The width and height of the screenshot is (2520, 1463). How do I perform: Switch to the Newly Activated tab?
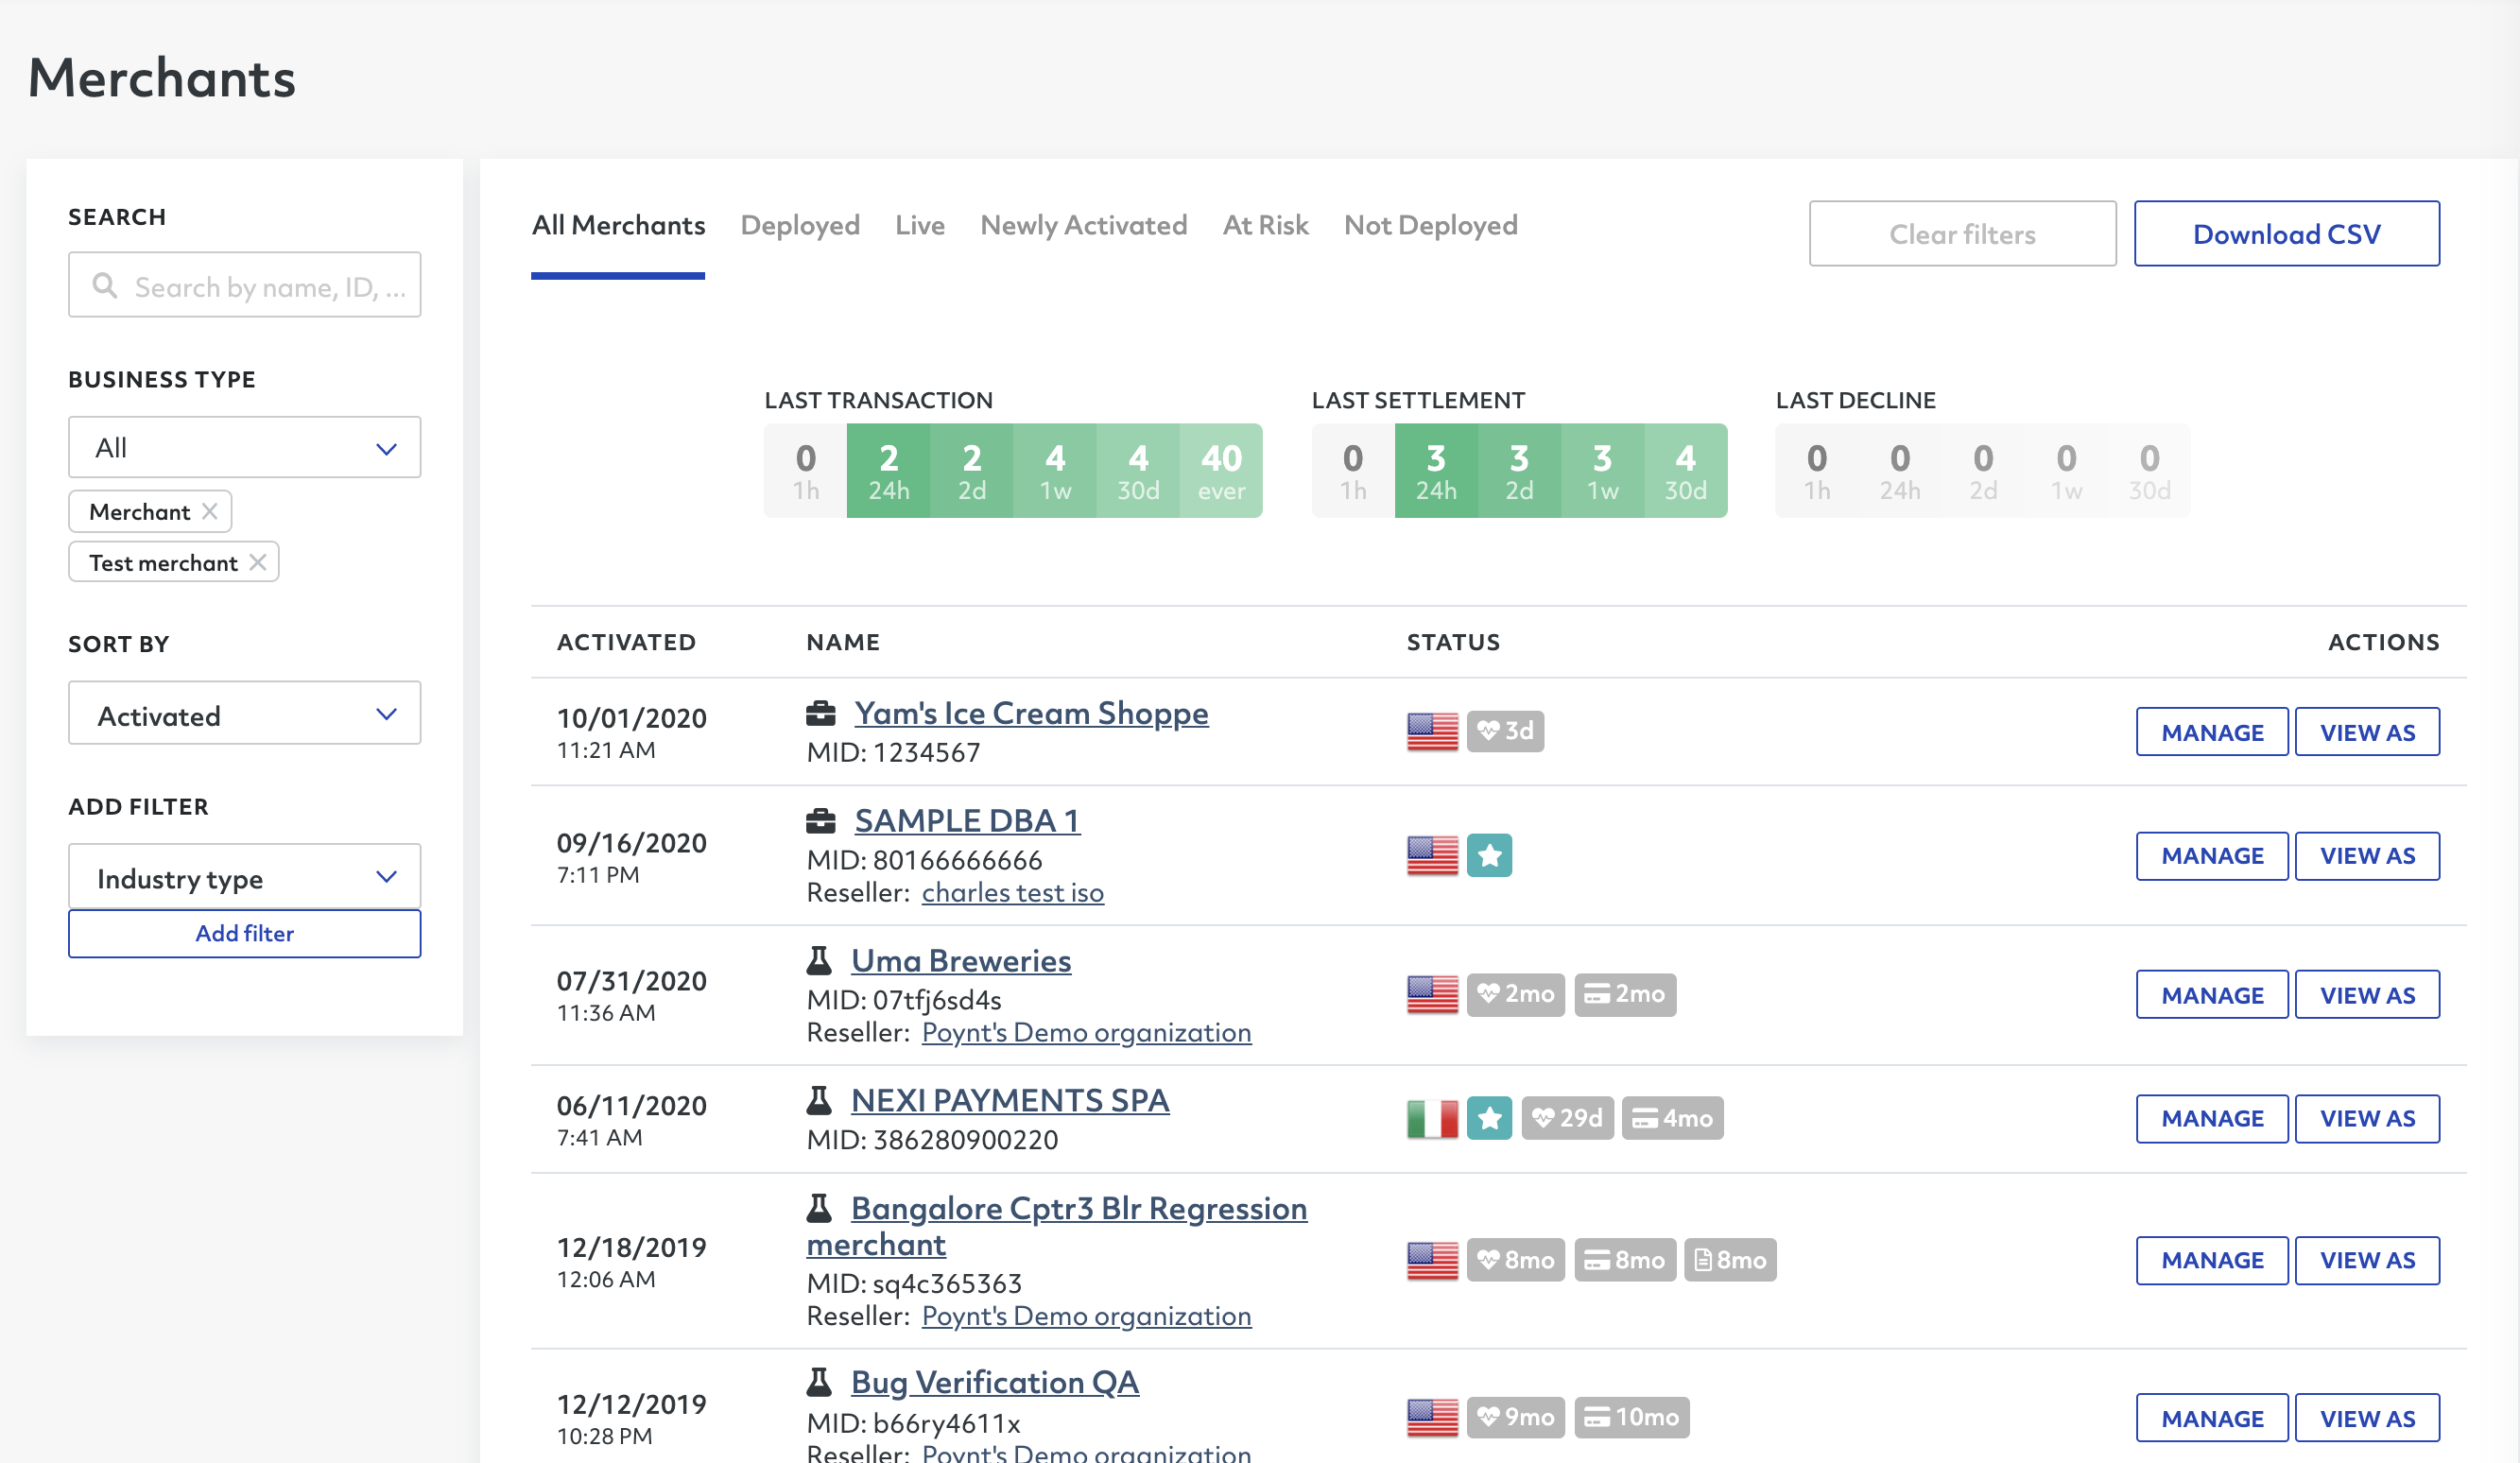click(x=1084, y=225)
